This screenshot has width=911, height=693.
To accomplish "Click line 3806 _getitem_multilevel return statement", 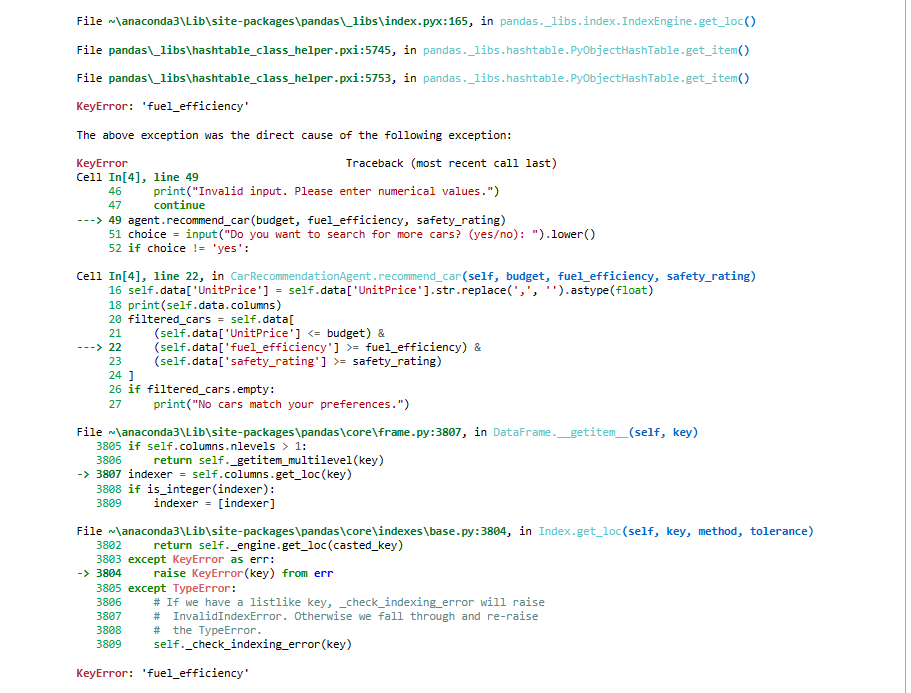I will coord(268,460).
